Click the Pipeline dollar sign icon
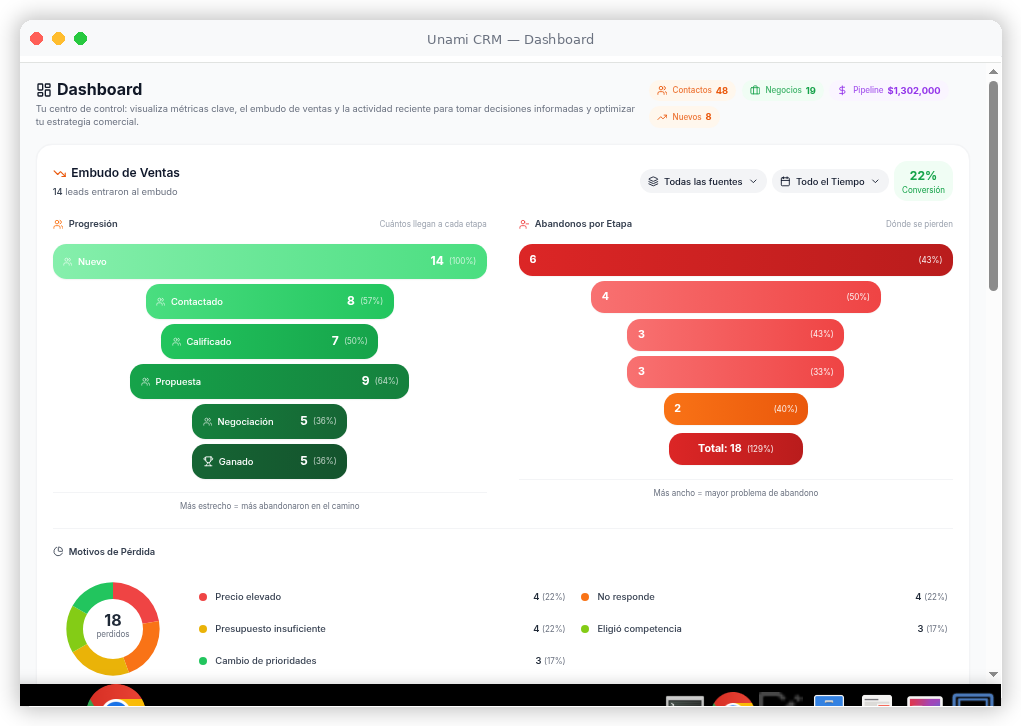The width and height of the screenshot is (1021, 726). point(843,89)
